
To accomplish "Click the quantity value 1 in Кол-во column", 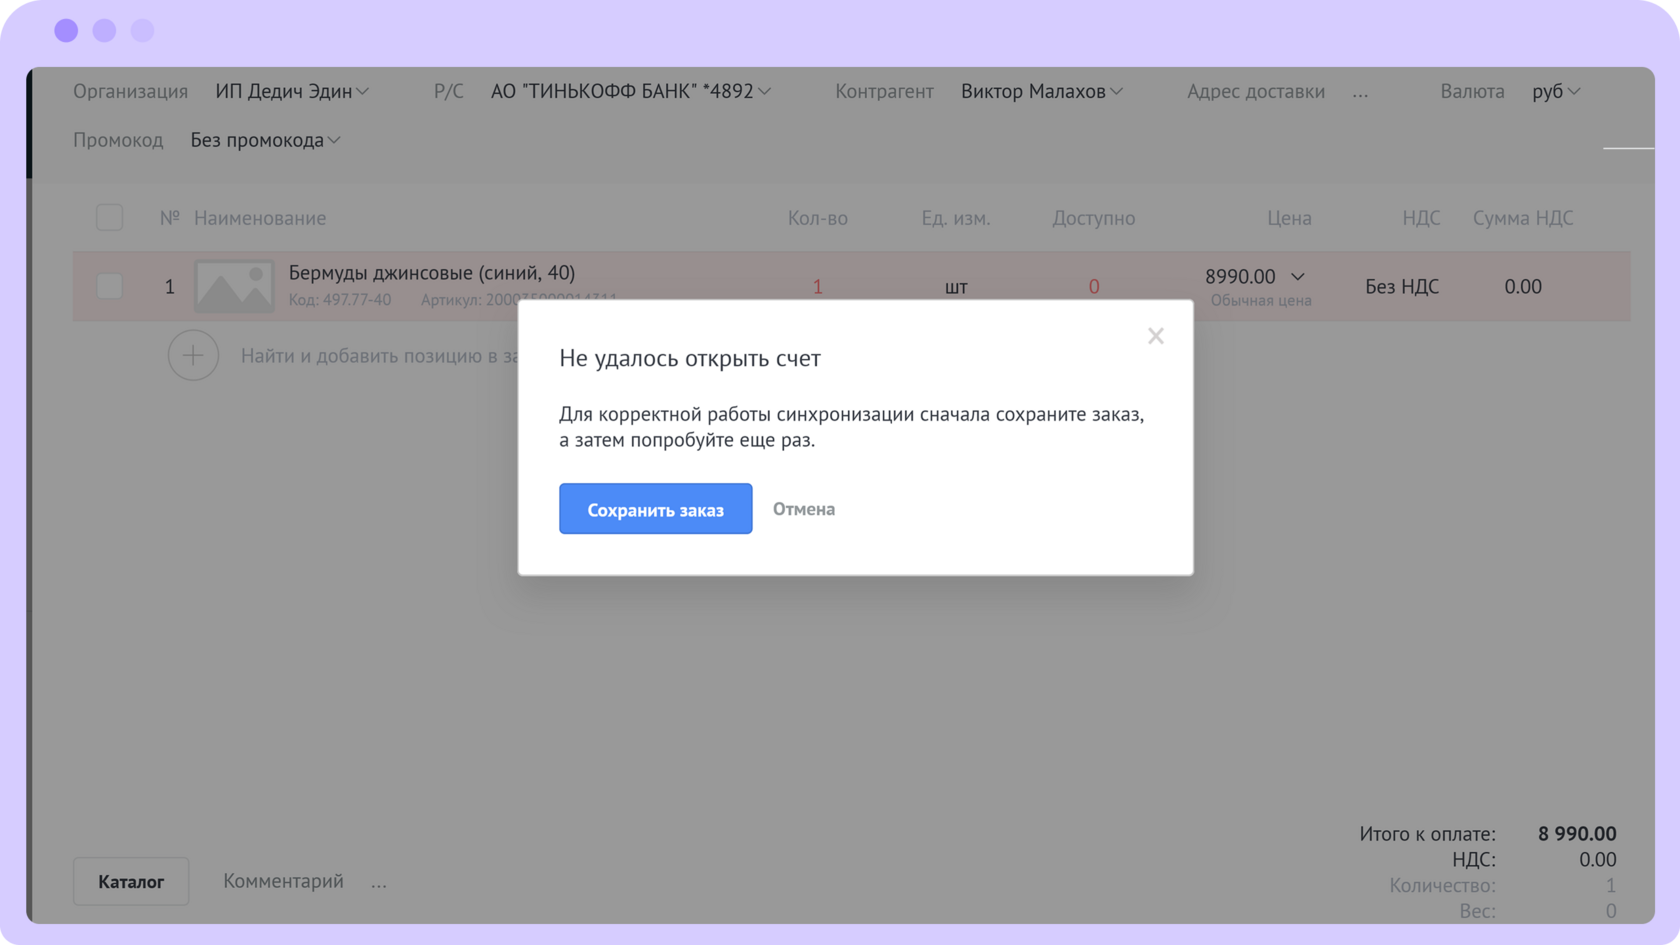I will [x=817, y=287].
